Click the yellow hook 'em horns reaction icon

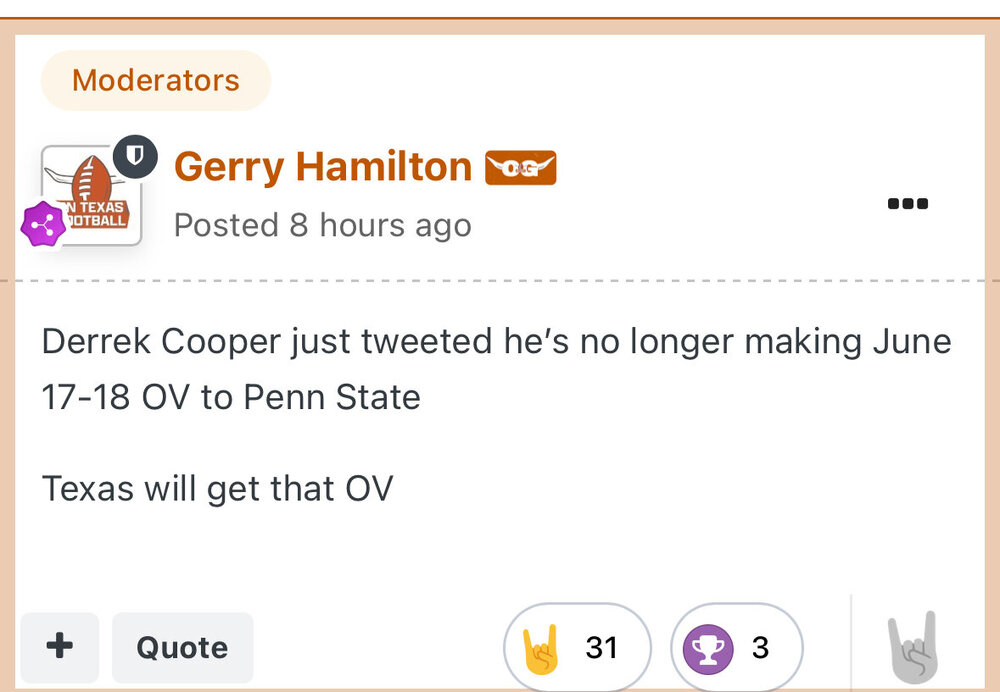pyautogui.click(x=541, y=647)
